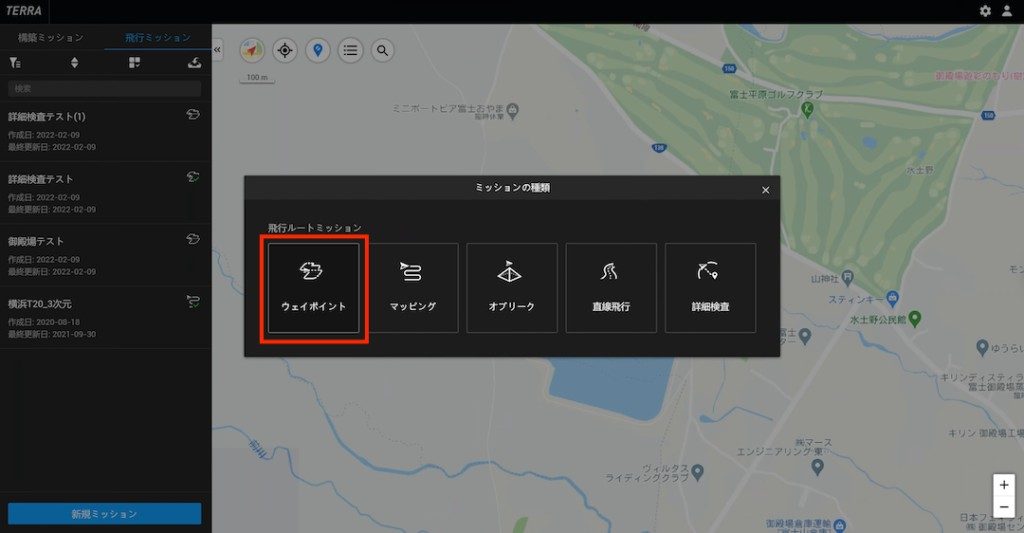Choose the 詳細検査 detailed inspection mission
Viewport: 1024px width, 533px height.
click(710, 288)
